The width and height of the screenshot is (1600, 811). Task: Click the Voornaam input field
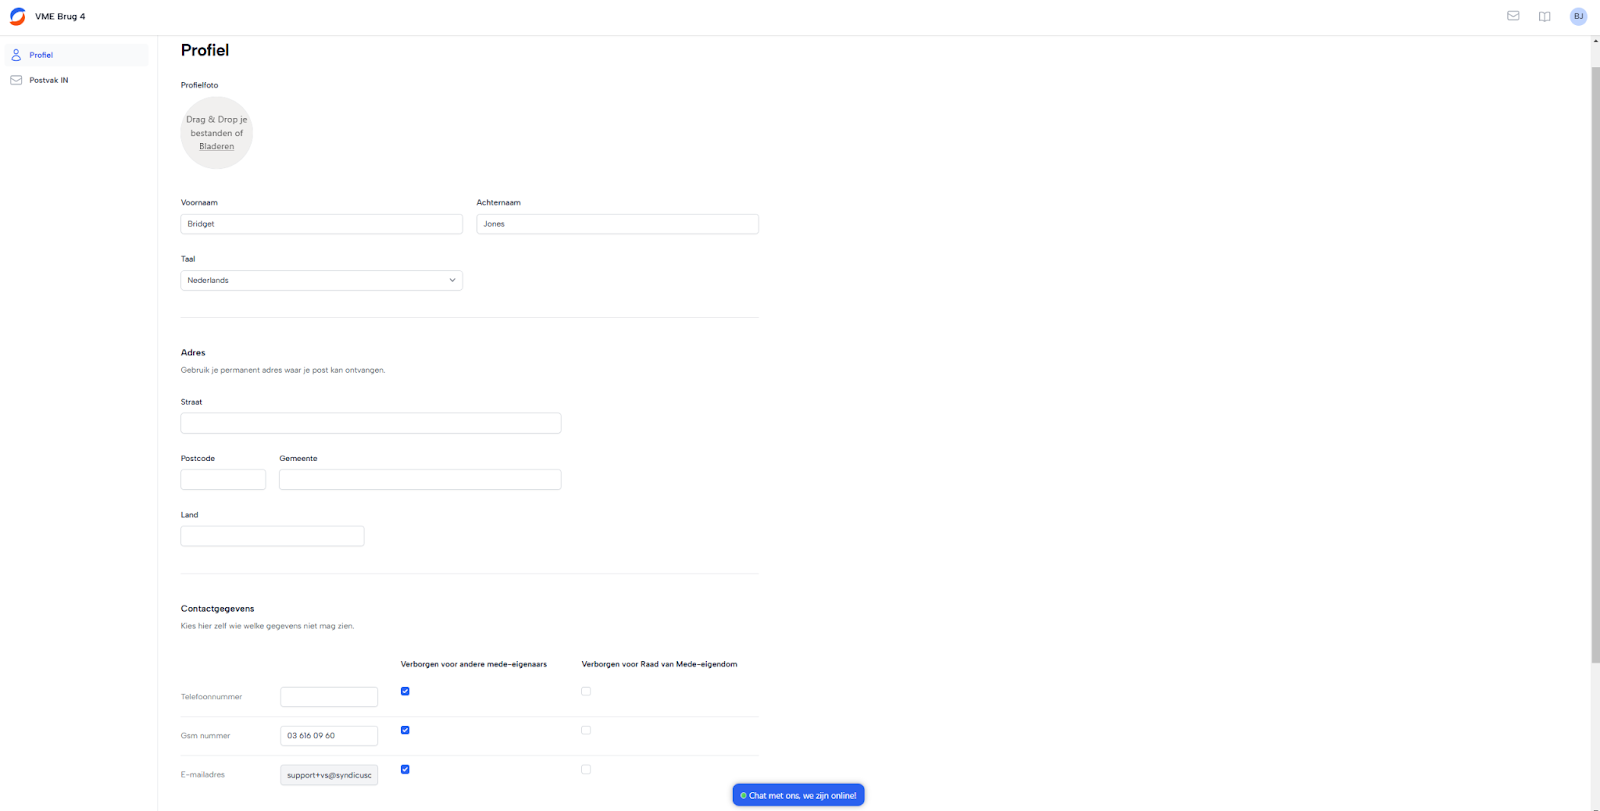click(321, 224)
